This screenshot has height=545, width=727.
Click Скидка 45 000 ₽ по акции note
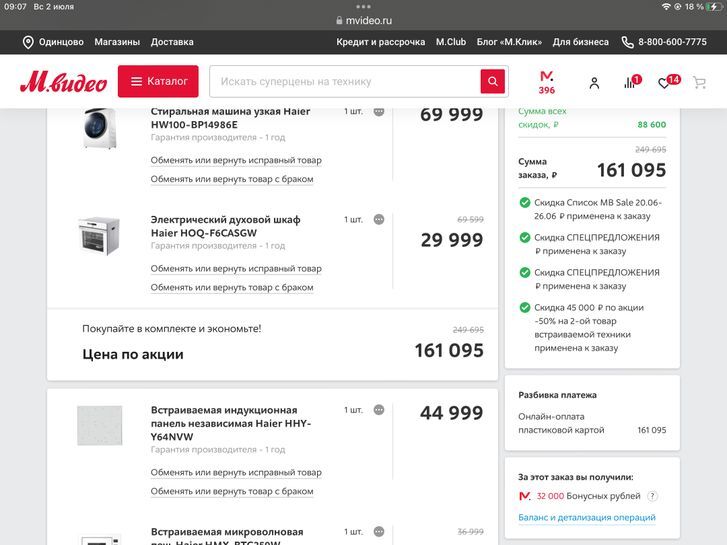click(589, 327)
